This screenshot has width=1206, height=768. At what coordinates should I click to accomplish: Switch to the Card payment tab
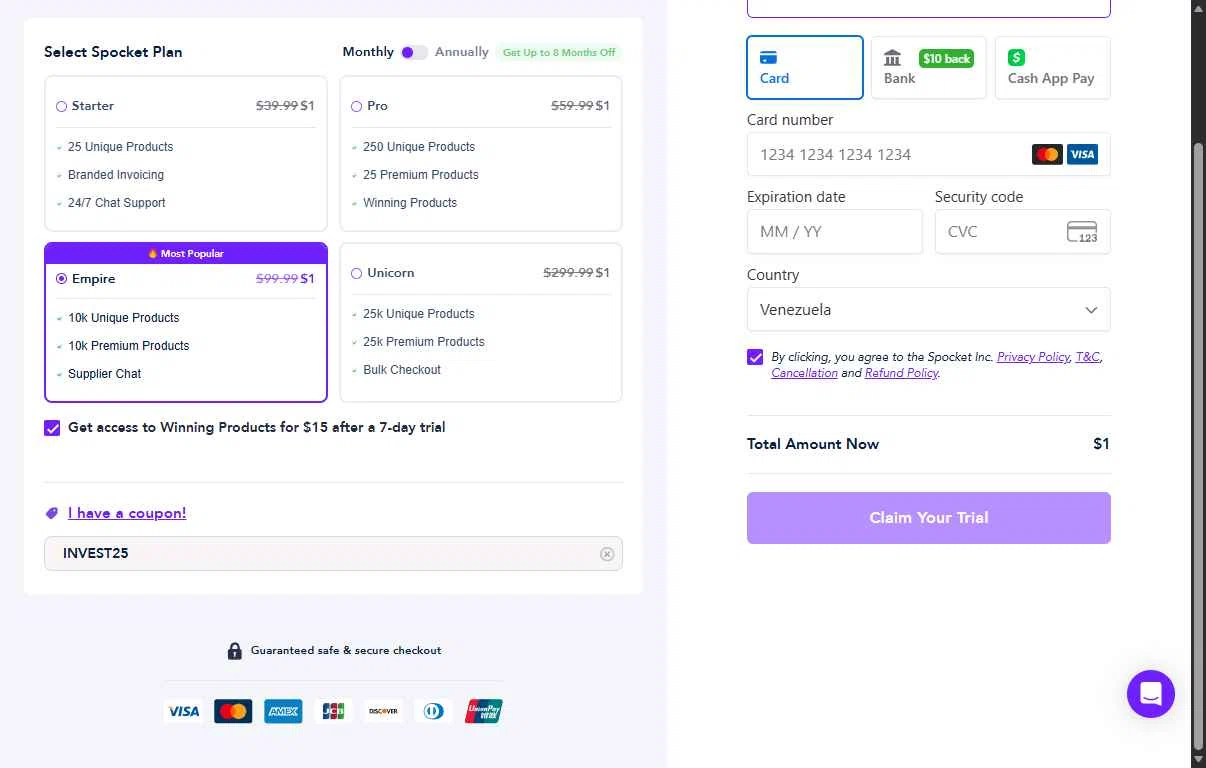click(x=805, y=68)
